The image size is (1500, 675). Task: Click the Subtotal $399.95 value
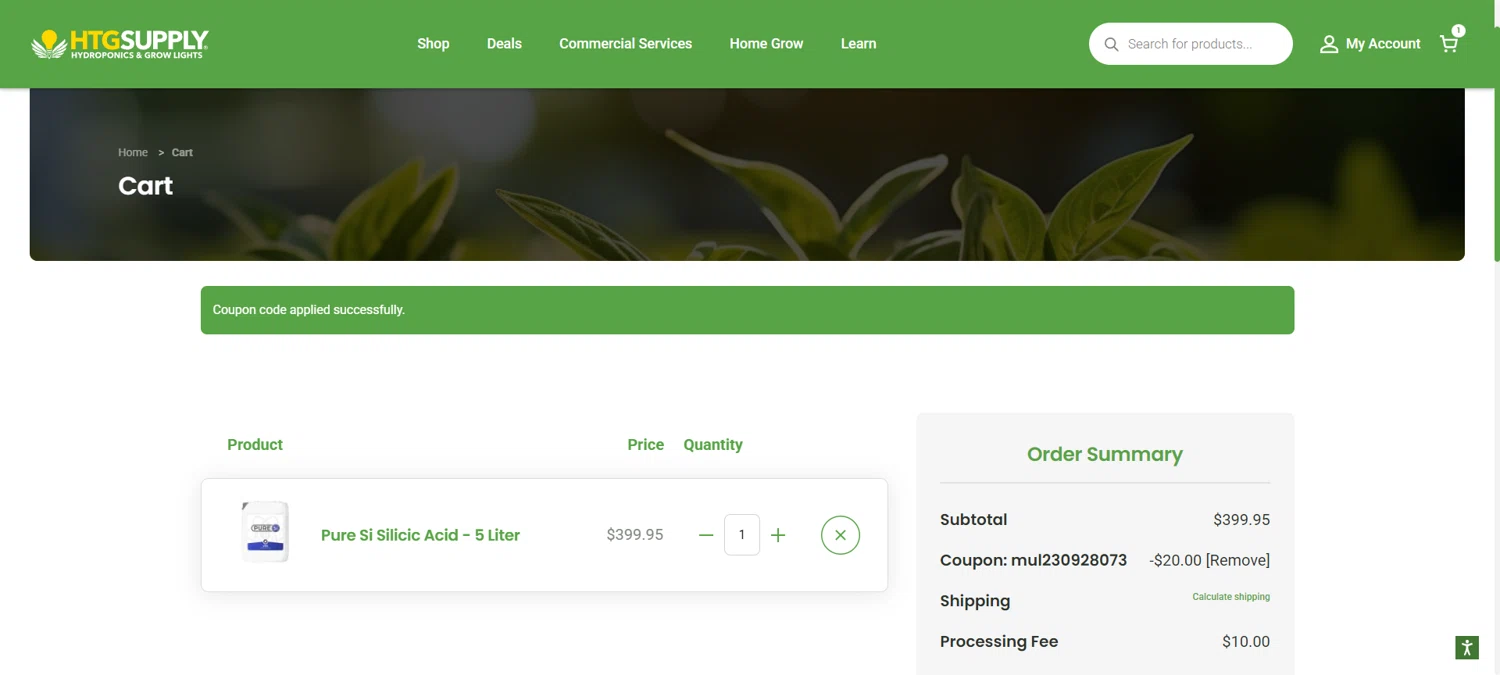[1241, 520]
